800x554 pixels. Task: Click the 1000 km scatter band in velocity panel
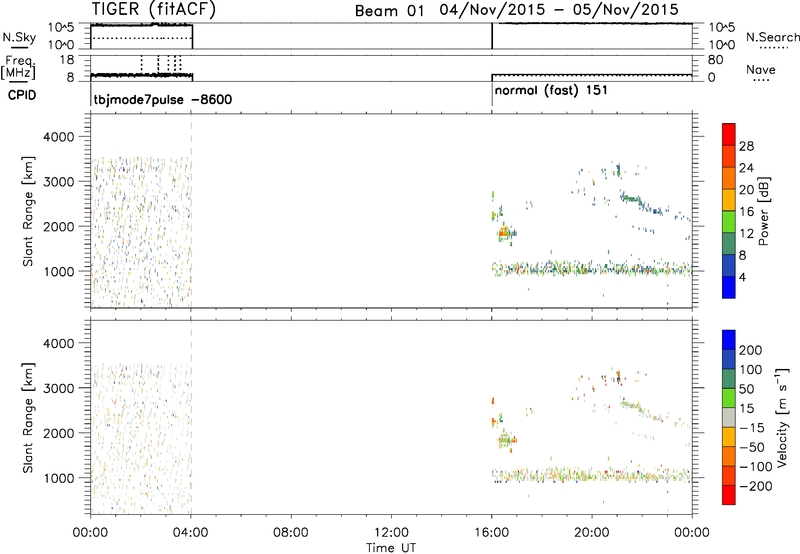coord(591,475)
